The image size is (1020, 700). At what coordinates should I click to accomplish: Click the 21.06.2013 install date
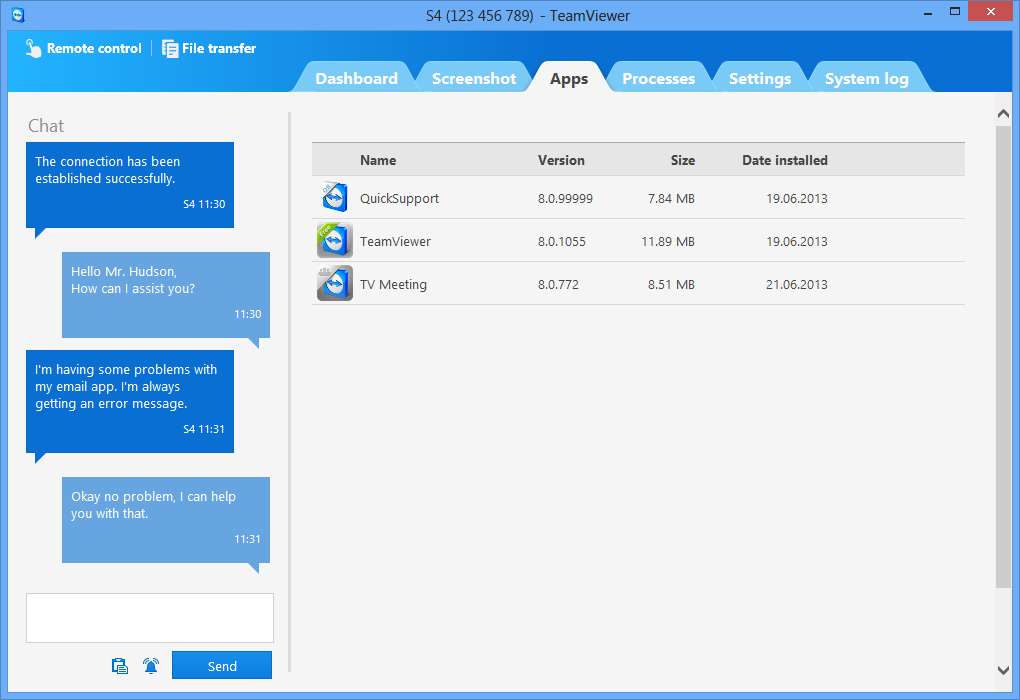click(x=796, y=284)
